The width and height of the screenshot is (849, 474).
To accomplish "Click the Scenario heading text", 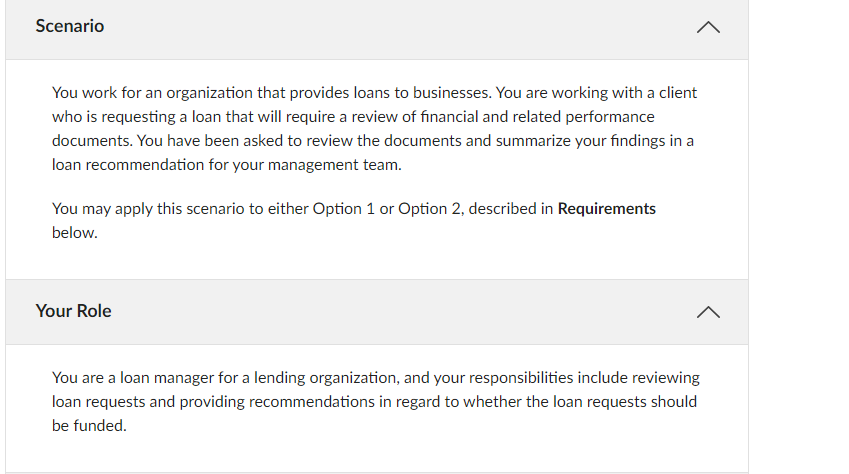I will (69, 26).
